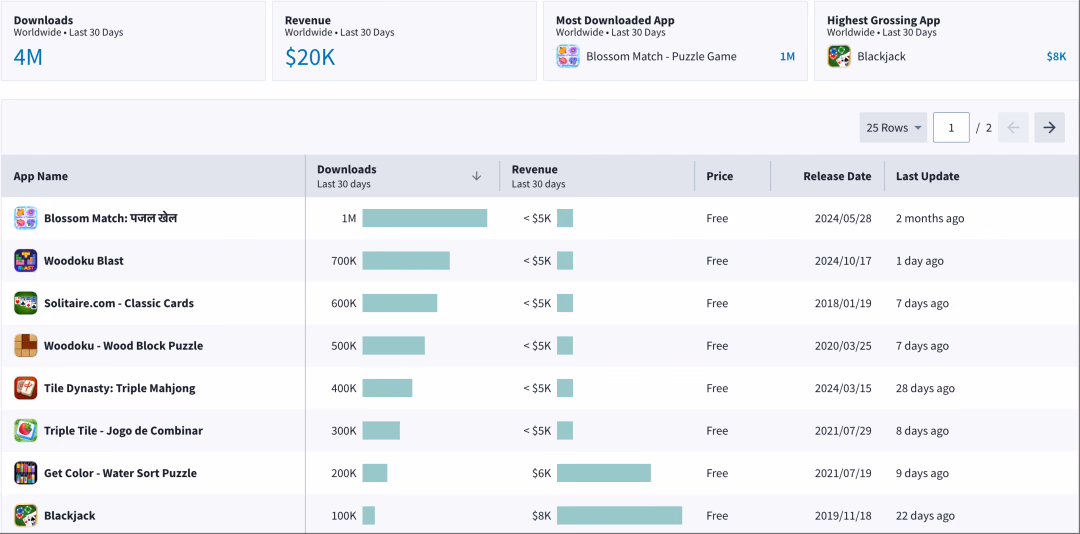The image size is (1080, 534).
Task: Sort by Price column header
Action: click(x=719, y=176)
